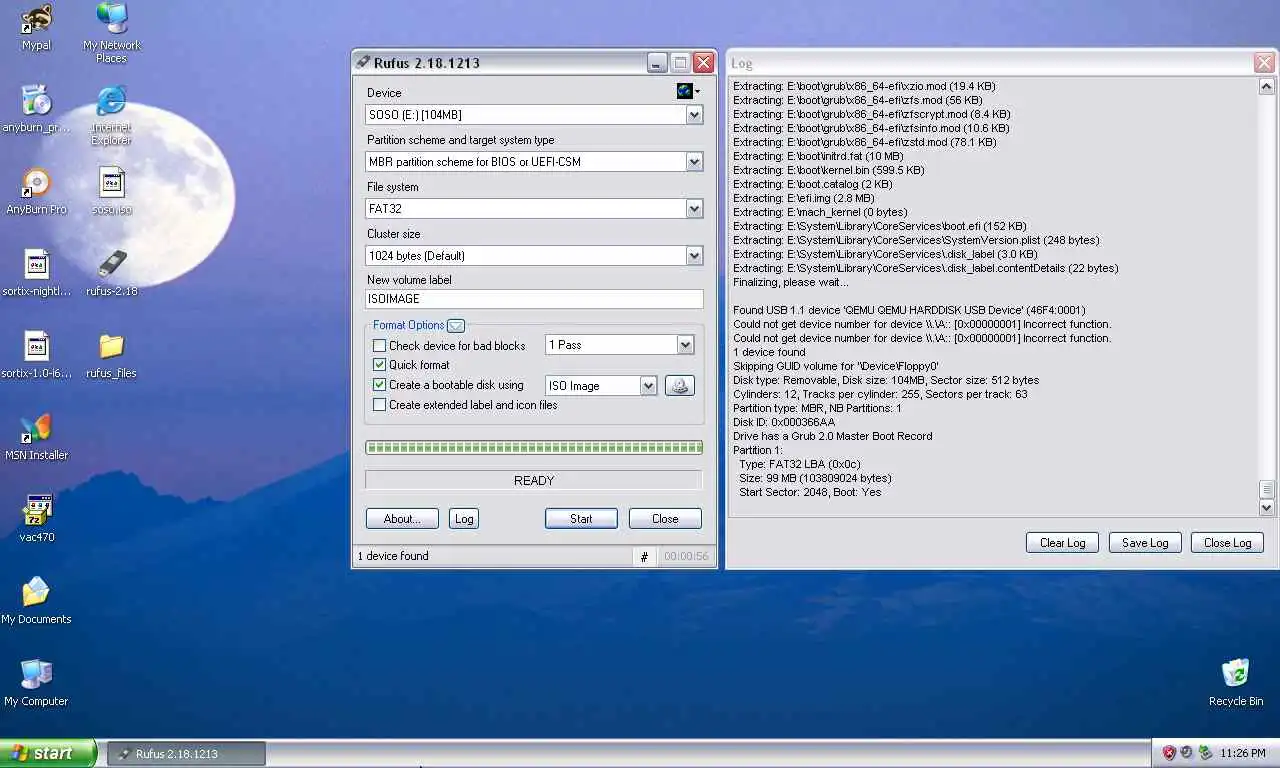This screenshot has height=768, width=1280.
Task: Open vac470 archive desktop icon
Action: click(36, 519)
